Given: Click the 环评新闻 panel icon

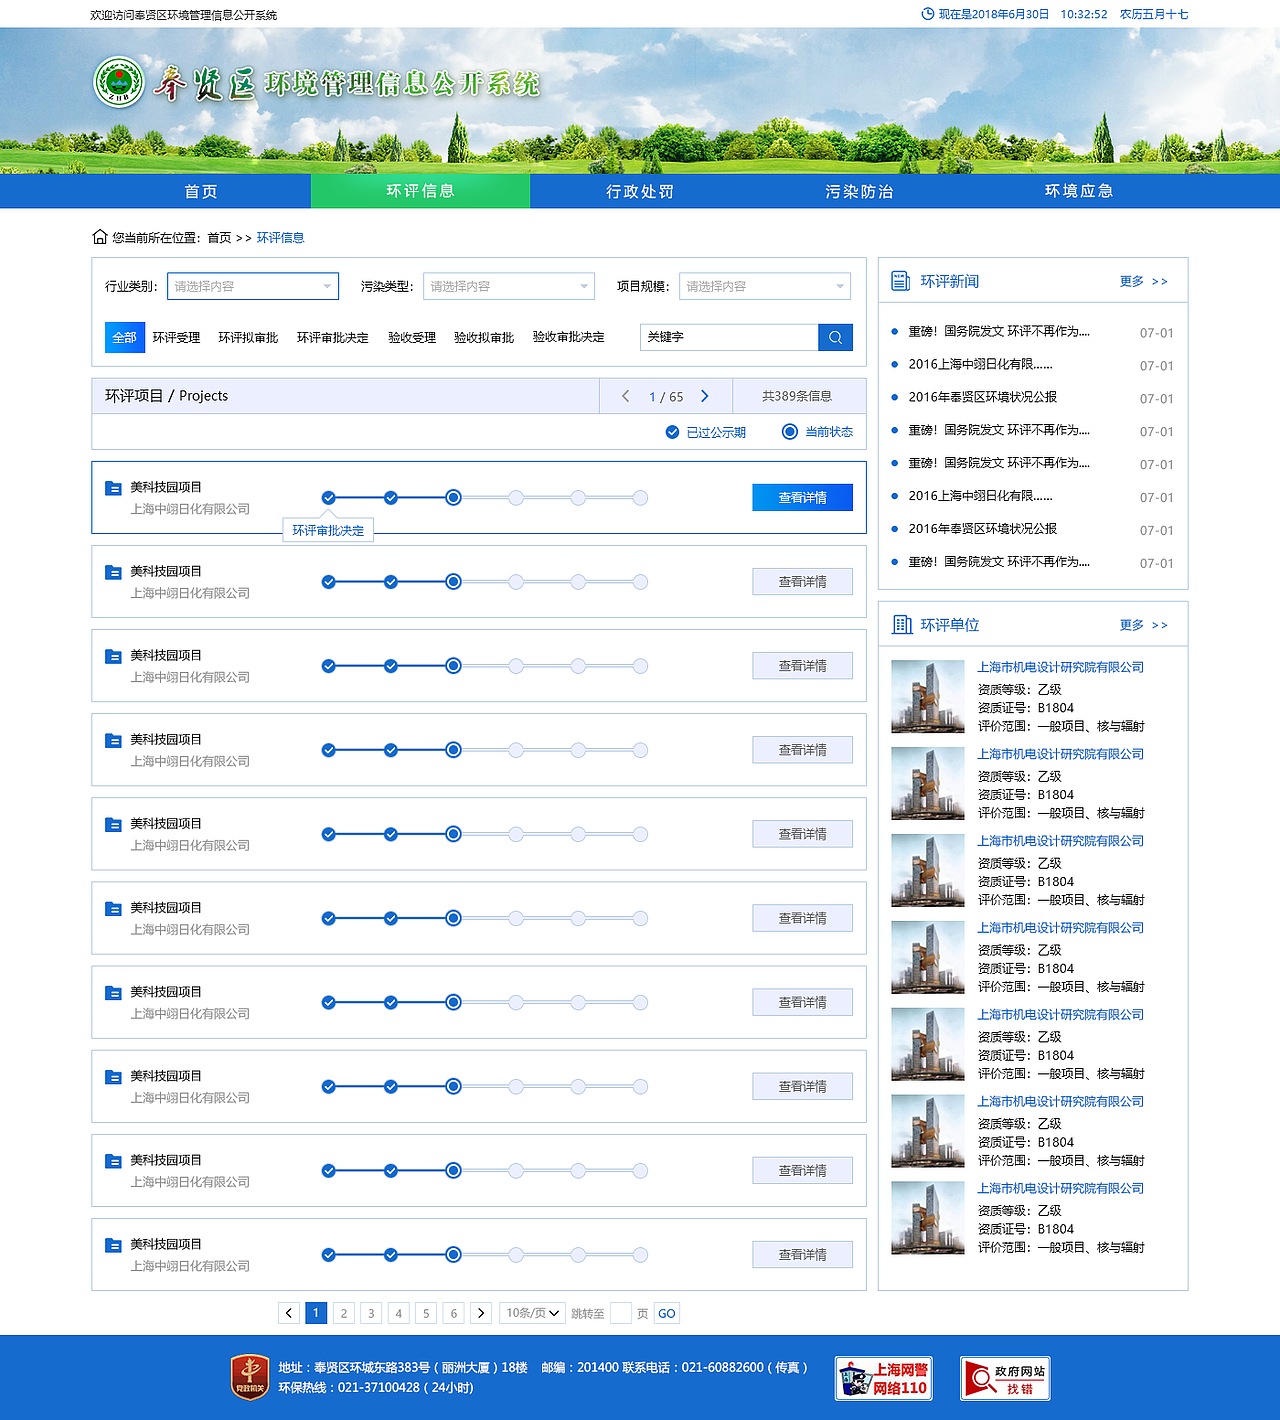Looking at the screenshot, I should pos(900,281).
